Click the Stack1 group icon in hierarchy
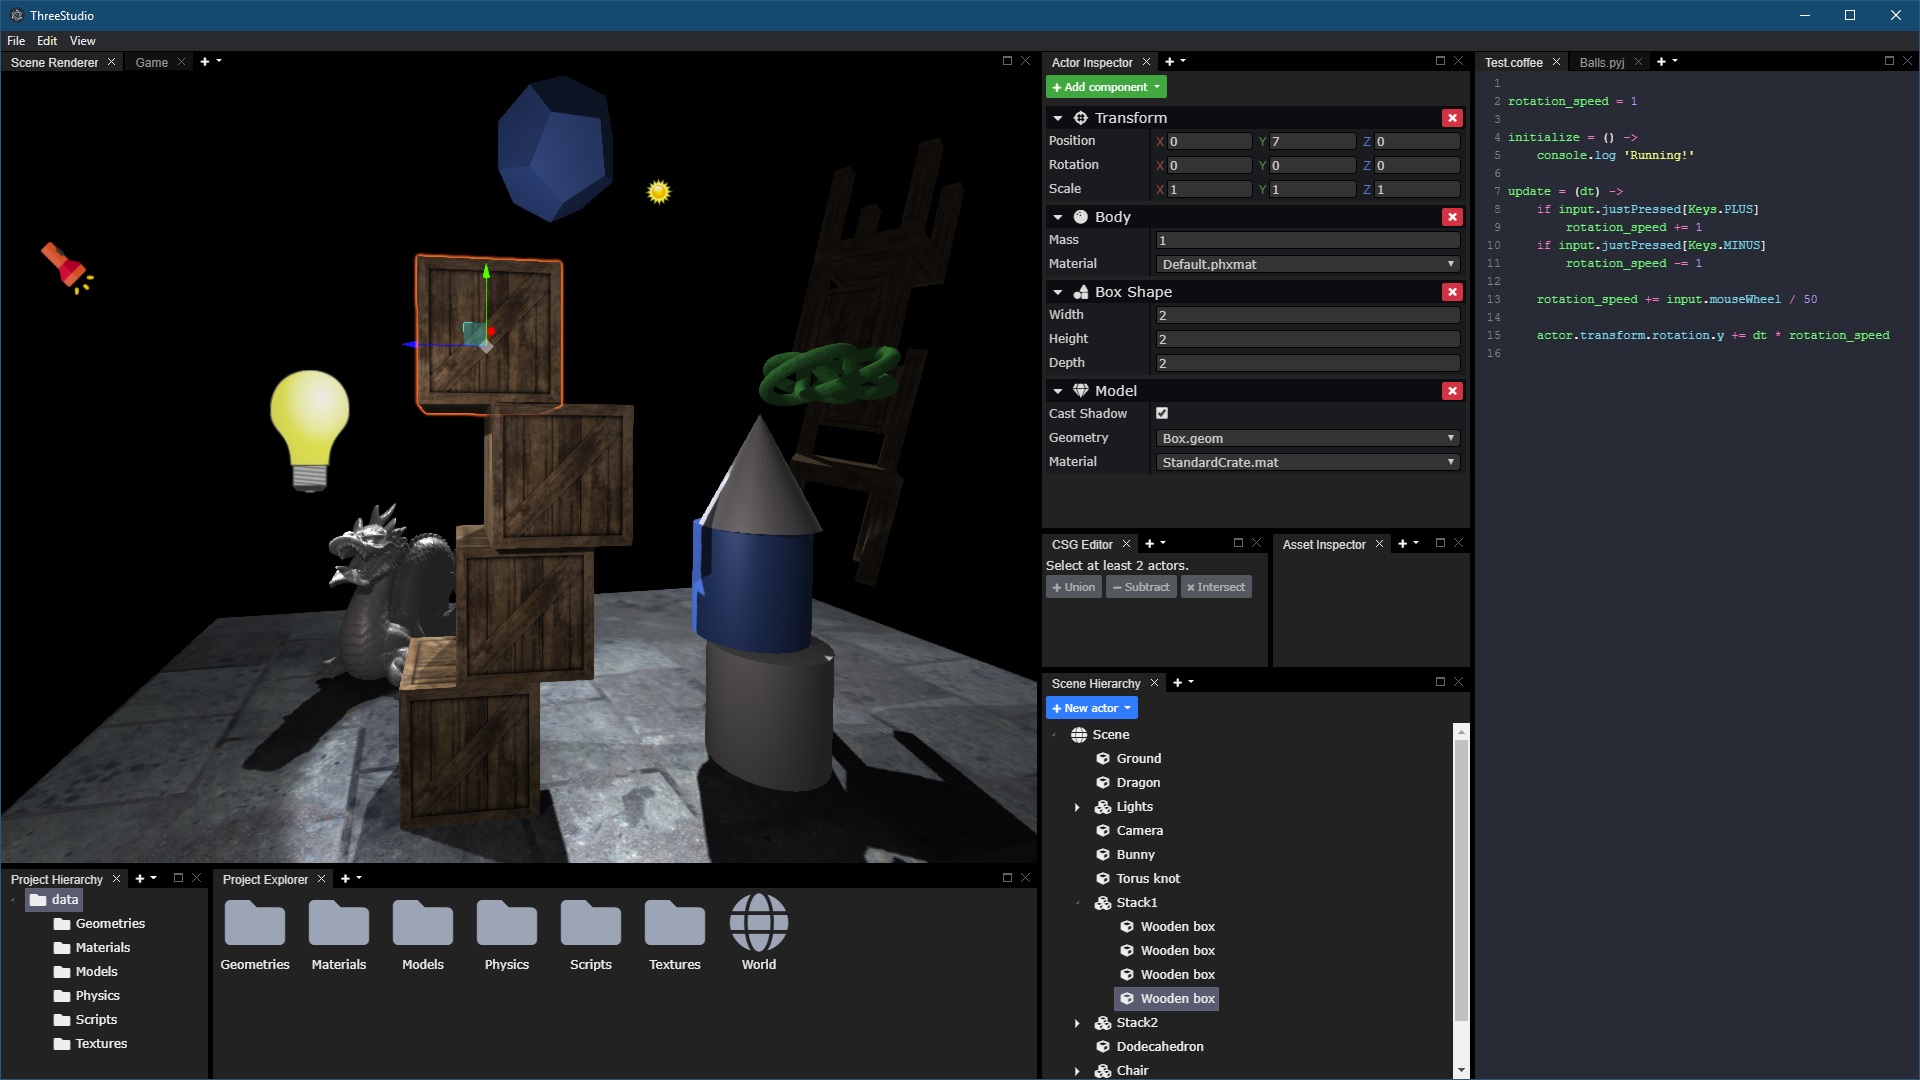The image size is (1920, 1080). point(1103,903)
